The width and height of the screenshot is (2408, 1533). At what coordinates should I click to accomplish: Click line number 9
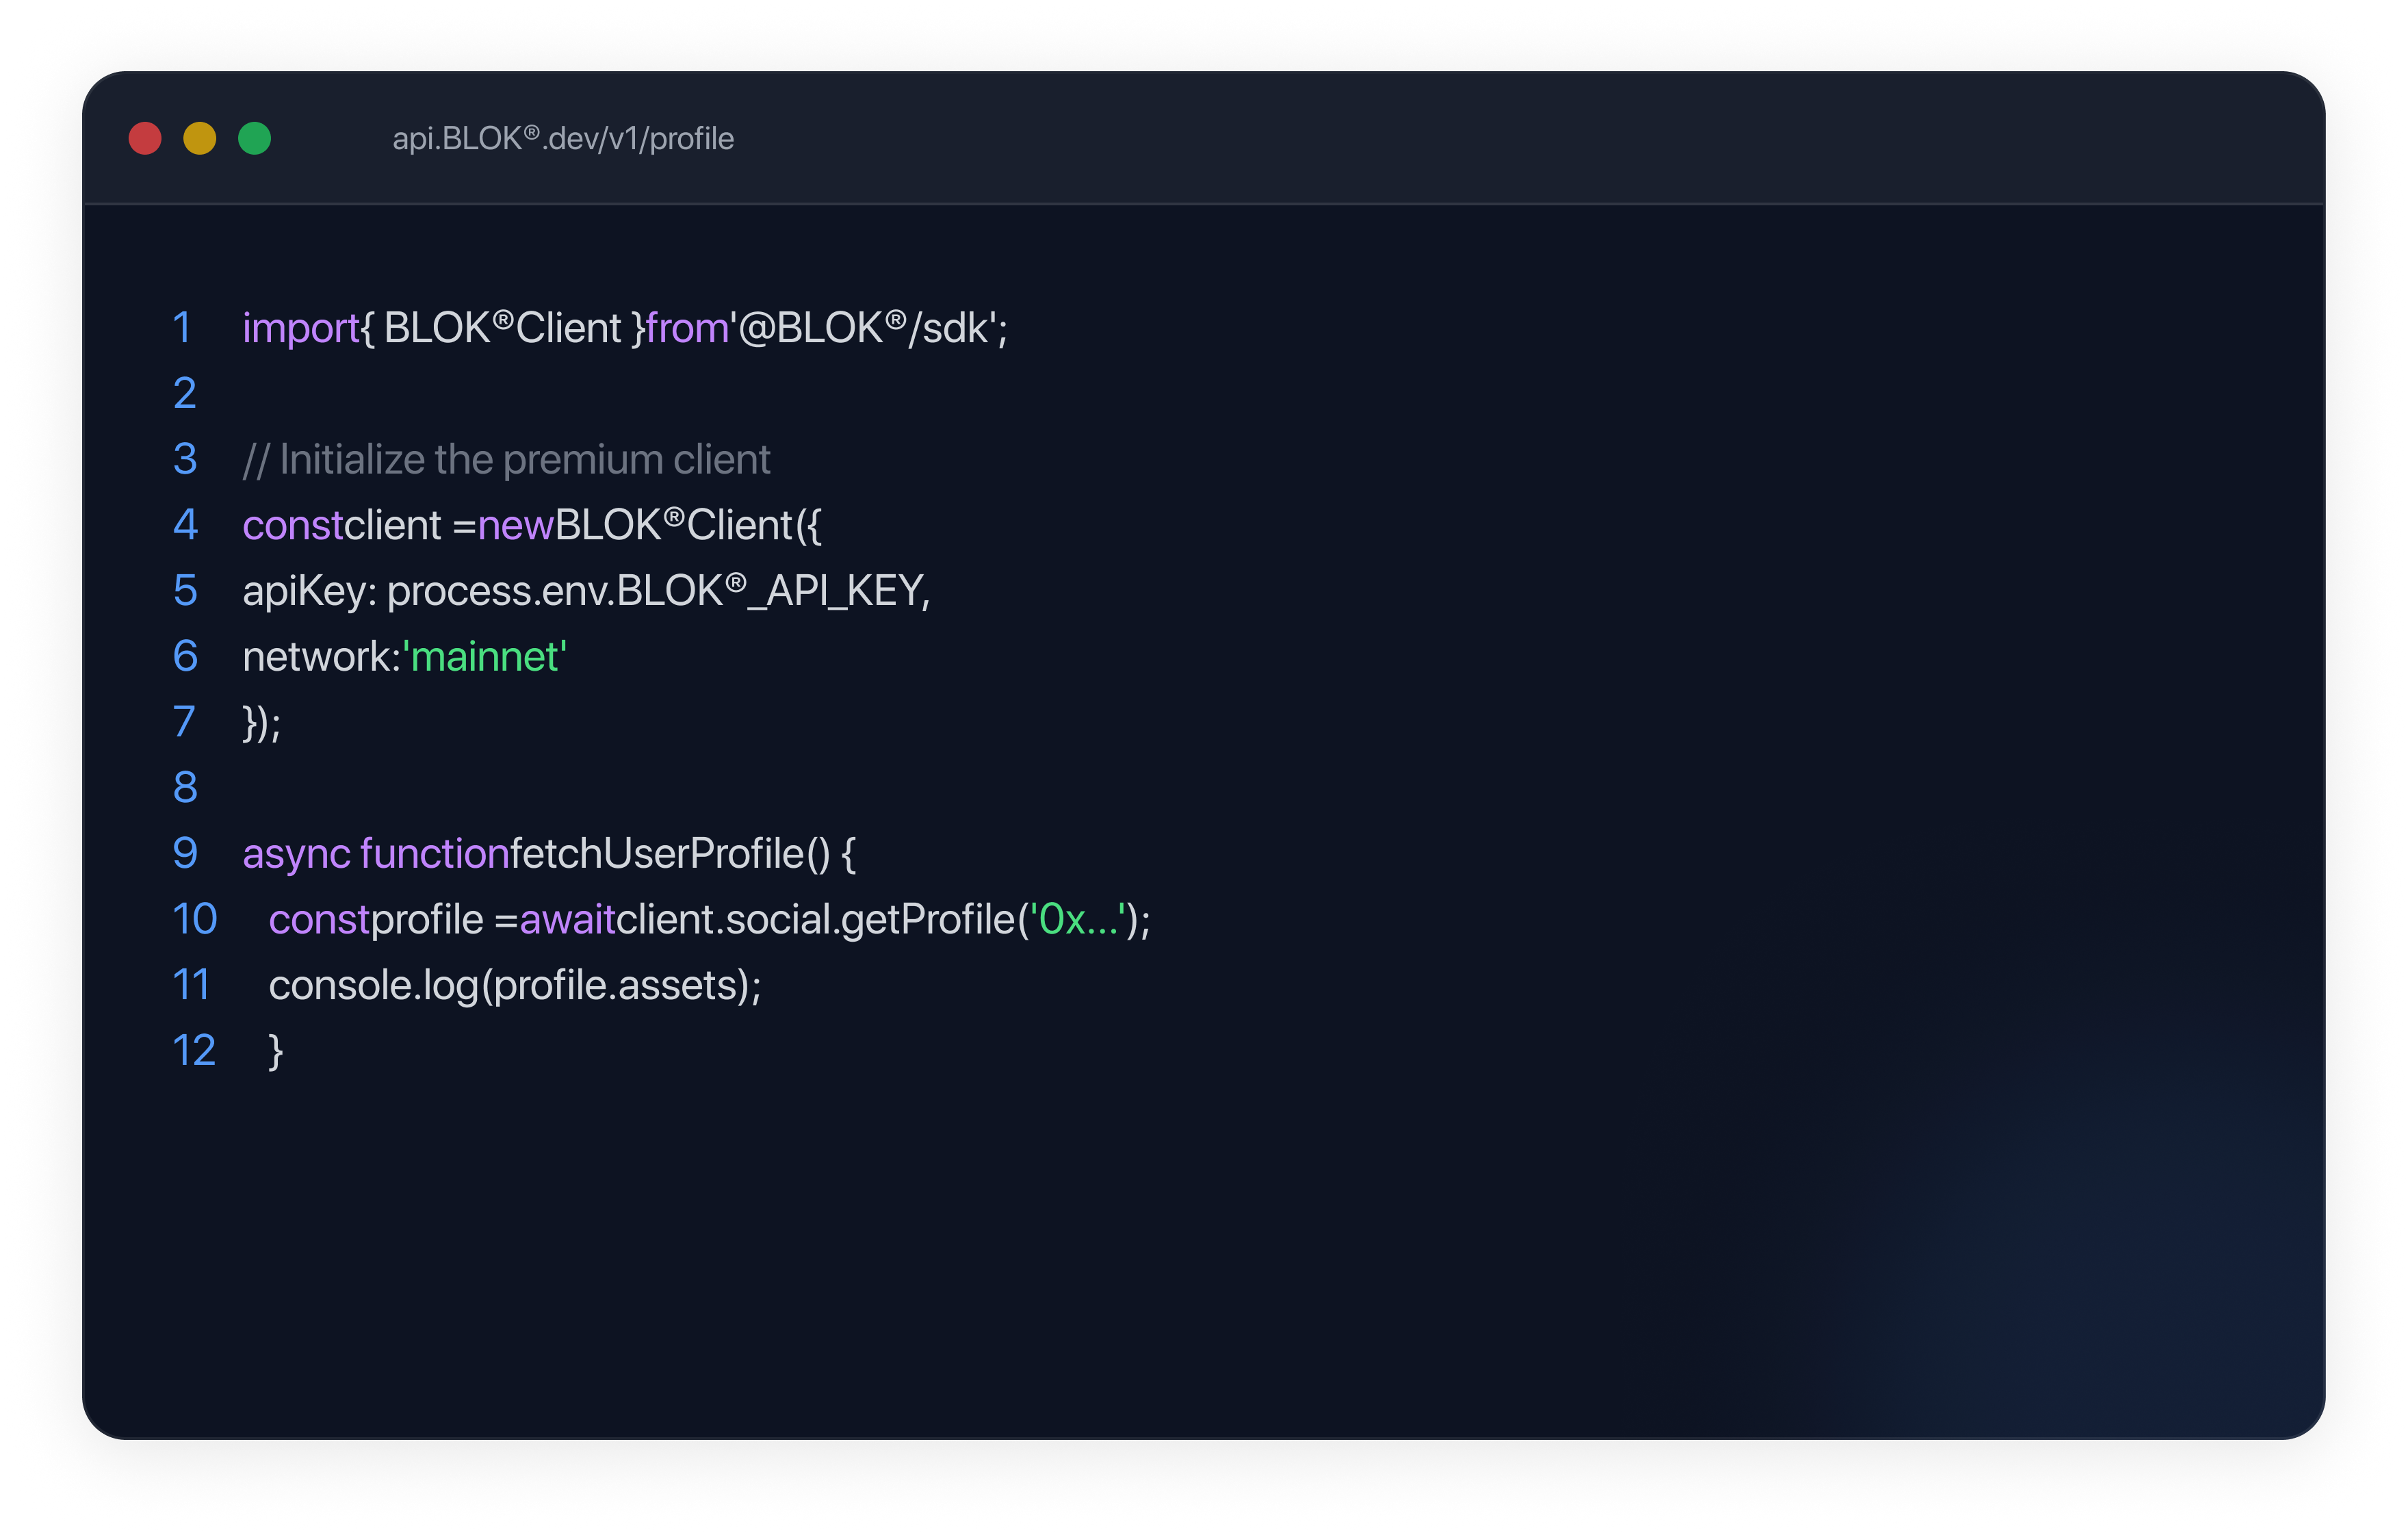point(185,854)
